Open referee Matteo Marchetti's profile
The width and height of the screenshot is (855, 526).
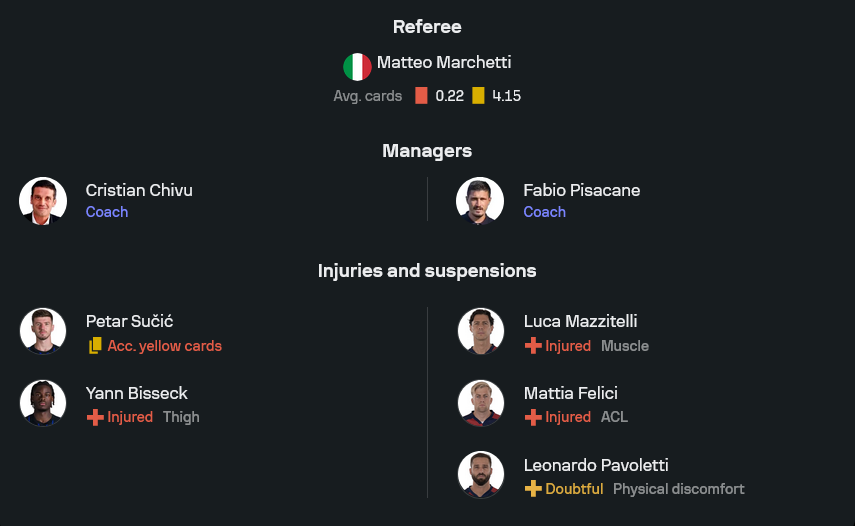443,63
